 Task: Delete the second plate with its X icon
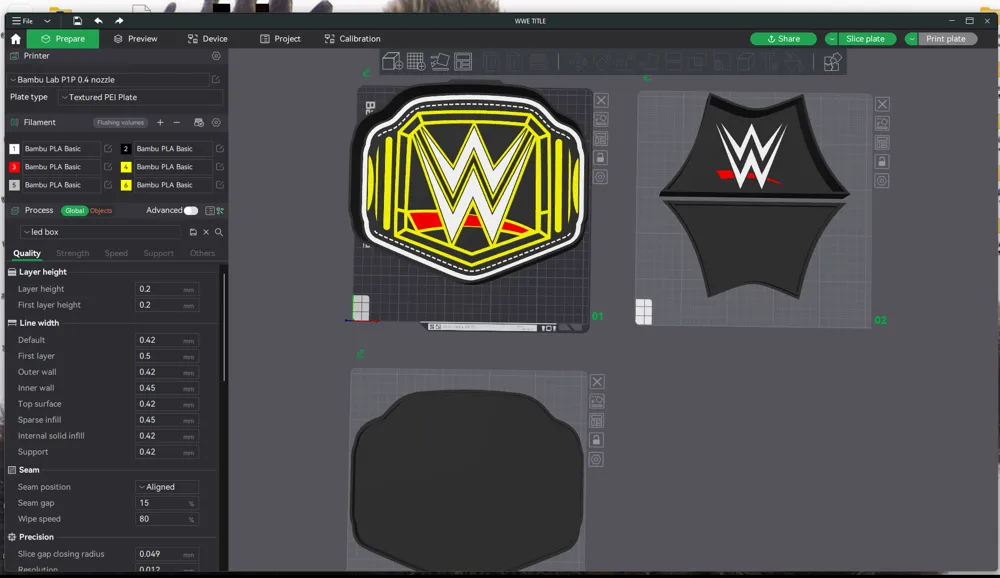[x=883, y=104]
